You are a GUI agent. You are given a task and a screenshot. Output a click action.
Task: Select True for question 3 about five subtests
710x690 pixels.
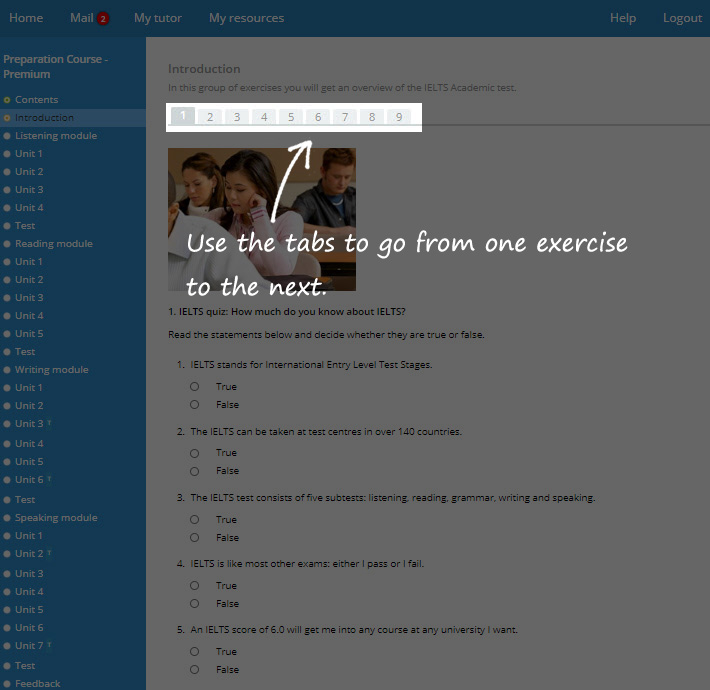click(x=194, y=520)
